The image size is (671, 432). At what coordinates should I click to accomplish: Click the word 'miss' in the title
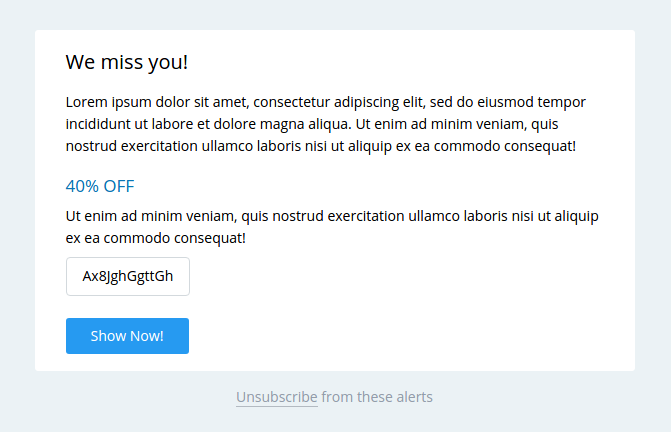coord(126,62)
